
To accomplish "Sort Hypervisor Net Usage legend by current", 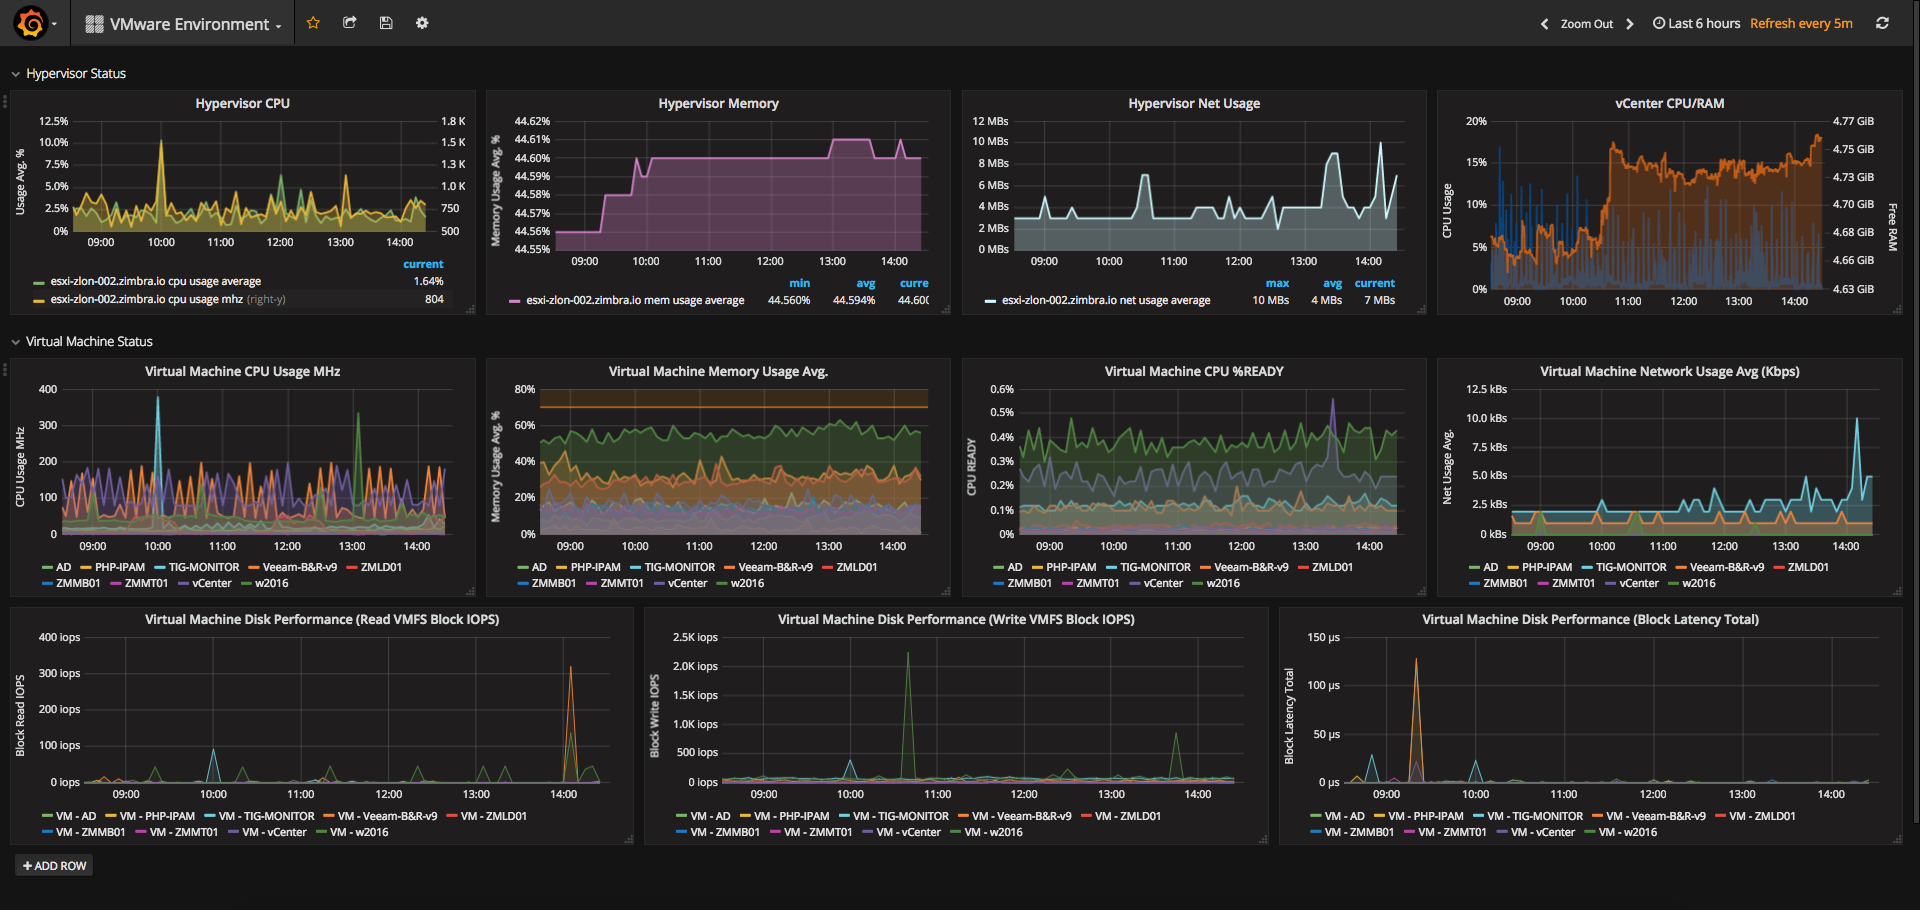I will click(1374, 283).
